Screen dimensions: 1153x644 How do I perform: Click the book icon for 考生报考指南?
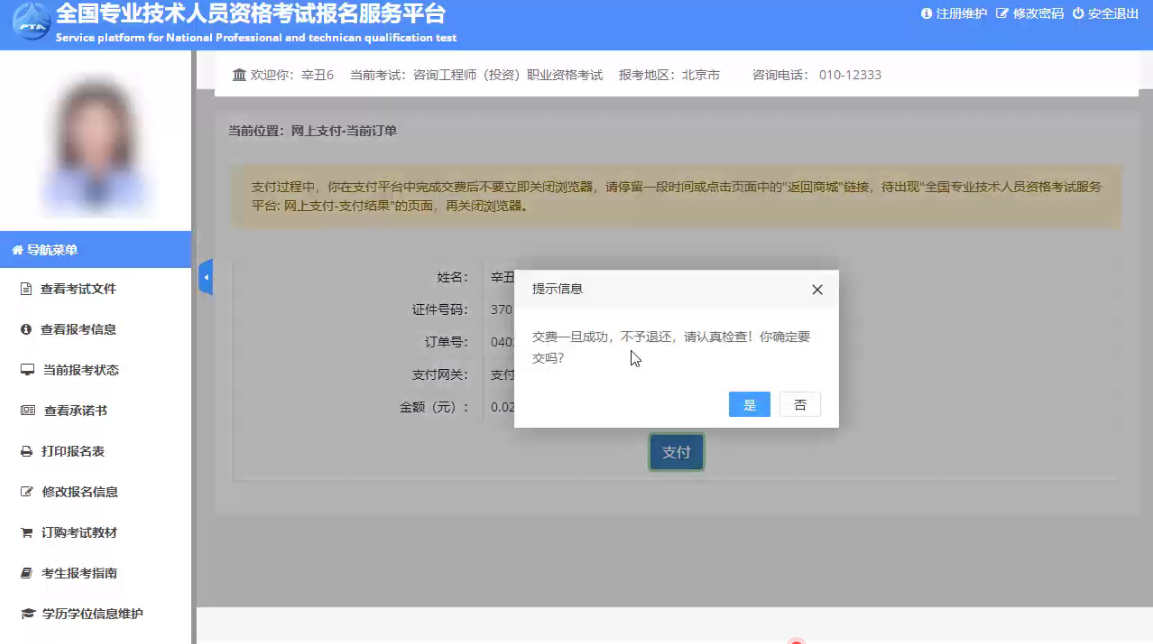point(27,573)
